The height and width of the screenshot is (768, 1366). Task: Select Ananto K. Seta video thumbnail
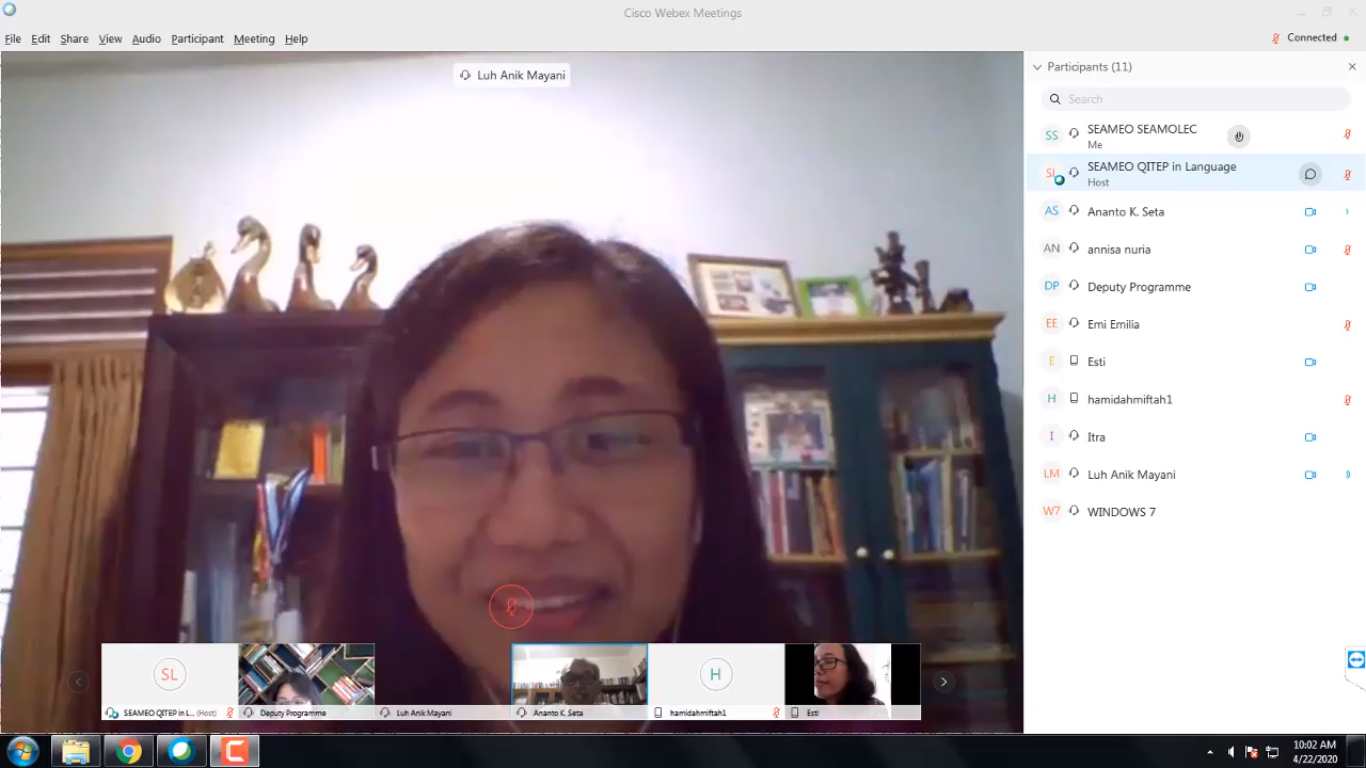point(580,682)
